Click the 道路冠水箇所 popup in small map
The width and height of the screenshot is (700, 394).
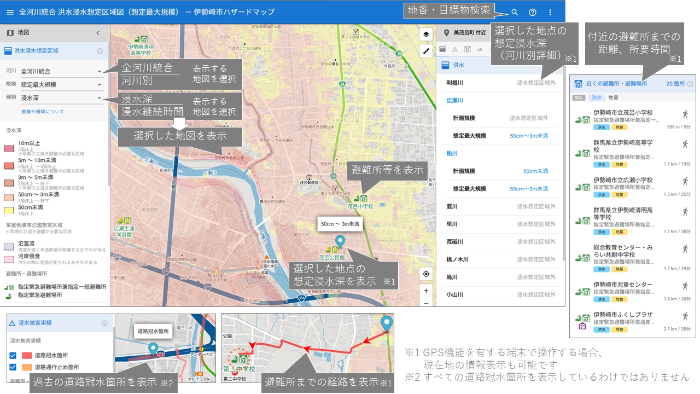(x=153, y=332)
